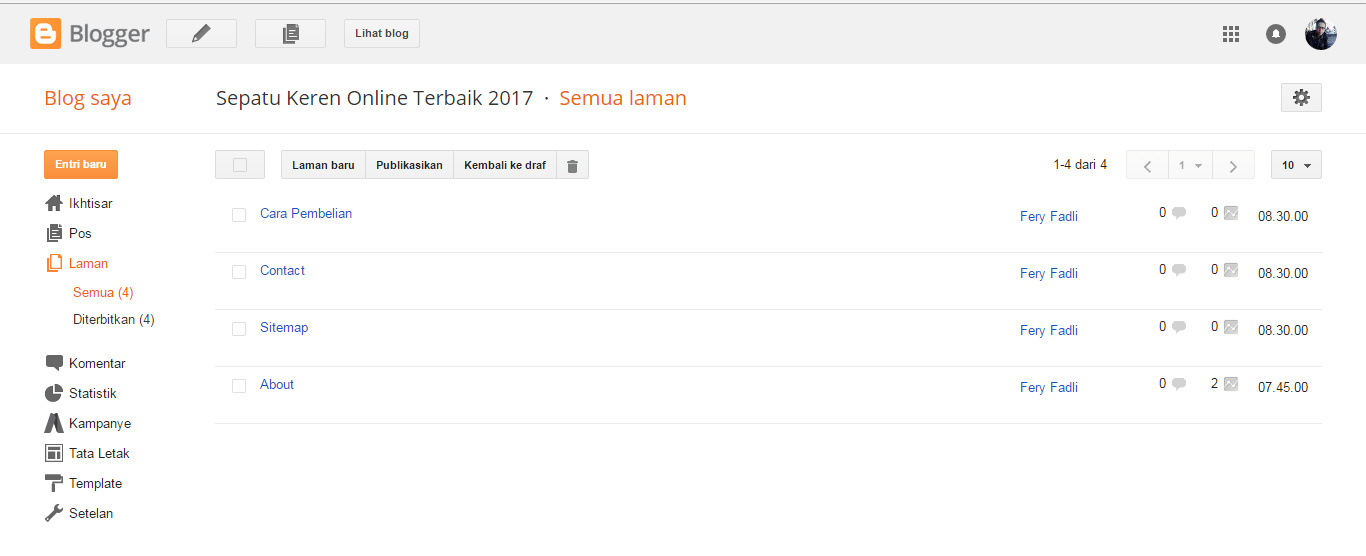This screenshot has height=556, width=1366.
Task: Tick the Cara Pembelian page checkbox
Action: (x=239, y=215)
